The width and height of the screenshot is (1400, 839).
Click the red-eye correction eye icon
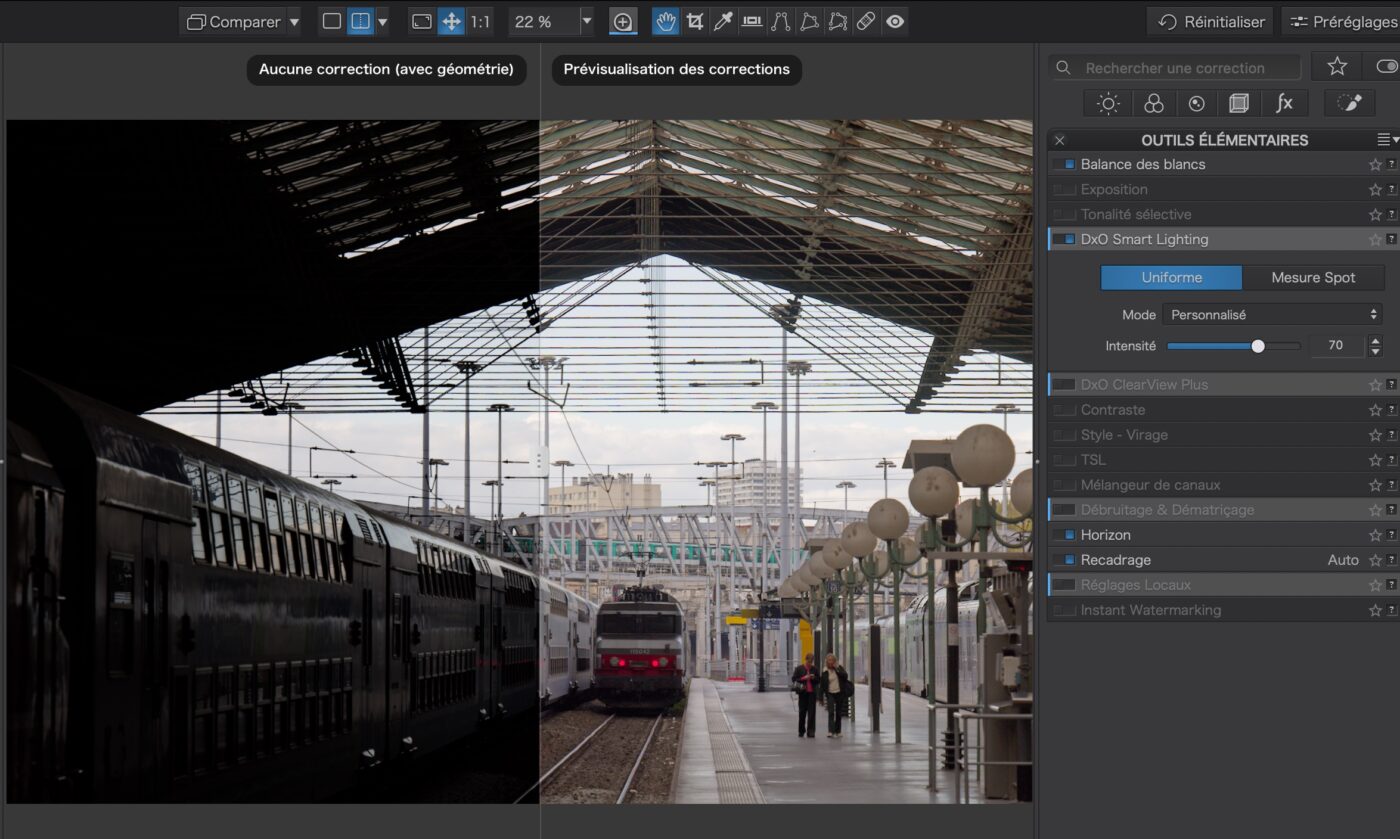coord(895,21)
